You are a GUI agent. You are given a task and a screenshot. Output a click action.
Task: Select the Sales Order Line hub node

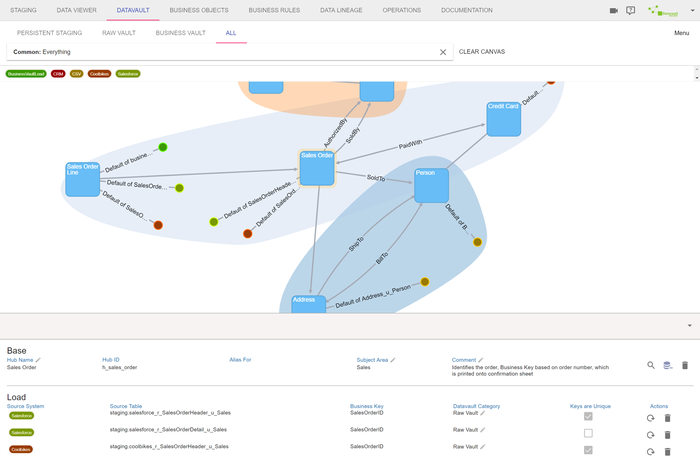click(83, 179)
